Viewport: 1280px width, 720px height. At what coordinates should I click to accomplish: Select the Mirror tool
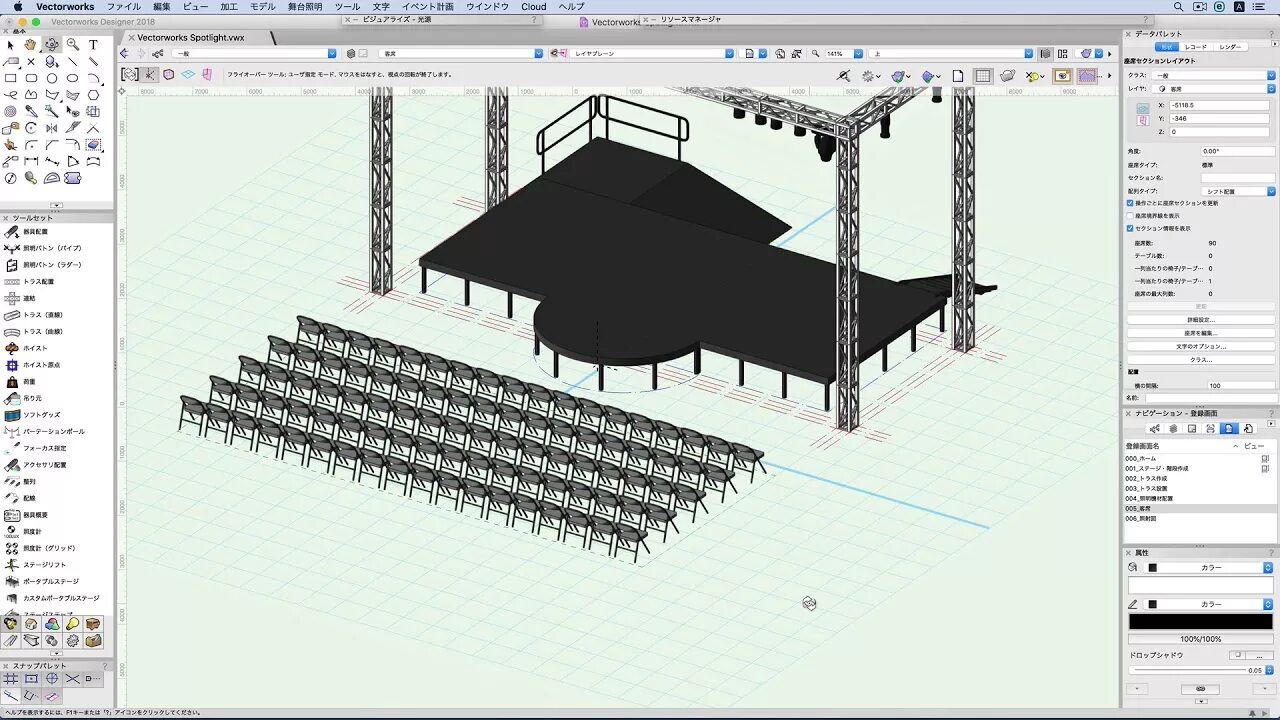coord(52,128)
